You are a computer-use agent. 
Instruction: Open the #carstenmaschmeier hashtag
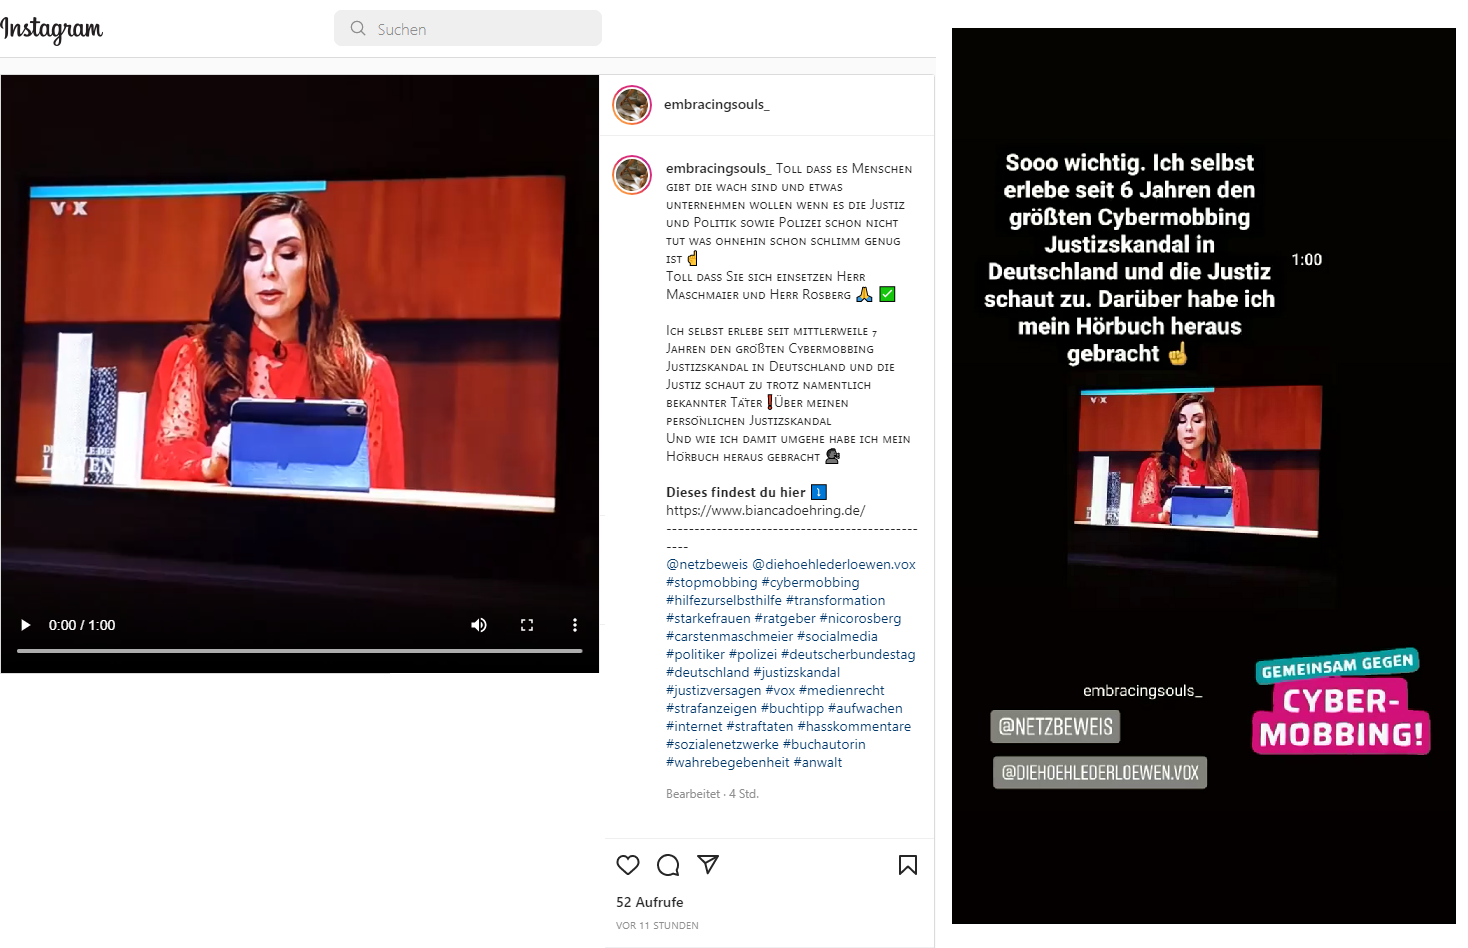click(729, 636)
